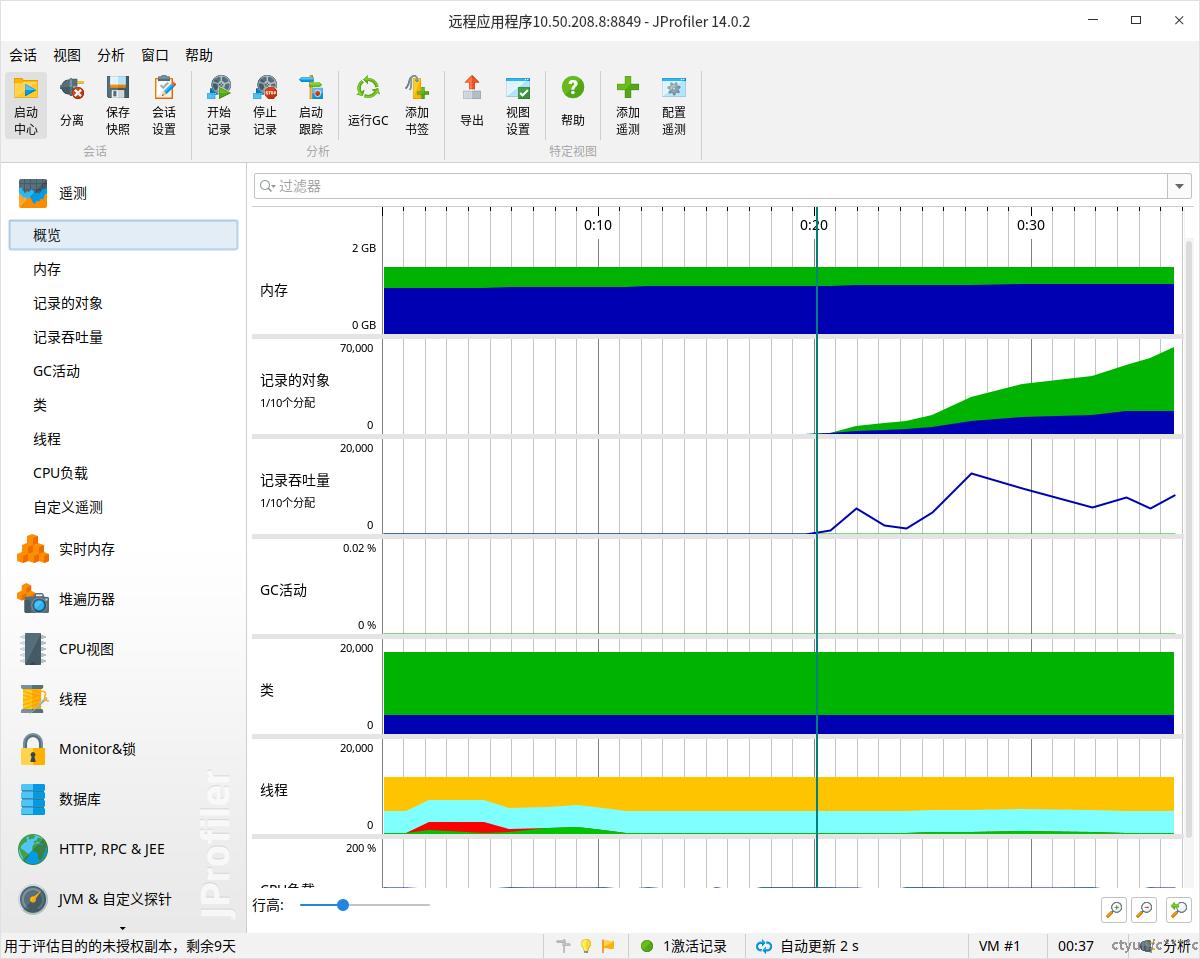
Task: Open the 会话 menu
Action: coord(23,55)
